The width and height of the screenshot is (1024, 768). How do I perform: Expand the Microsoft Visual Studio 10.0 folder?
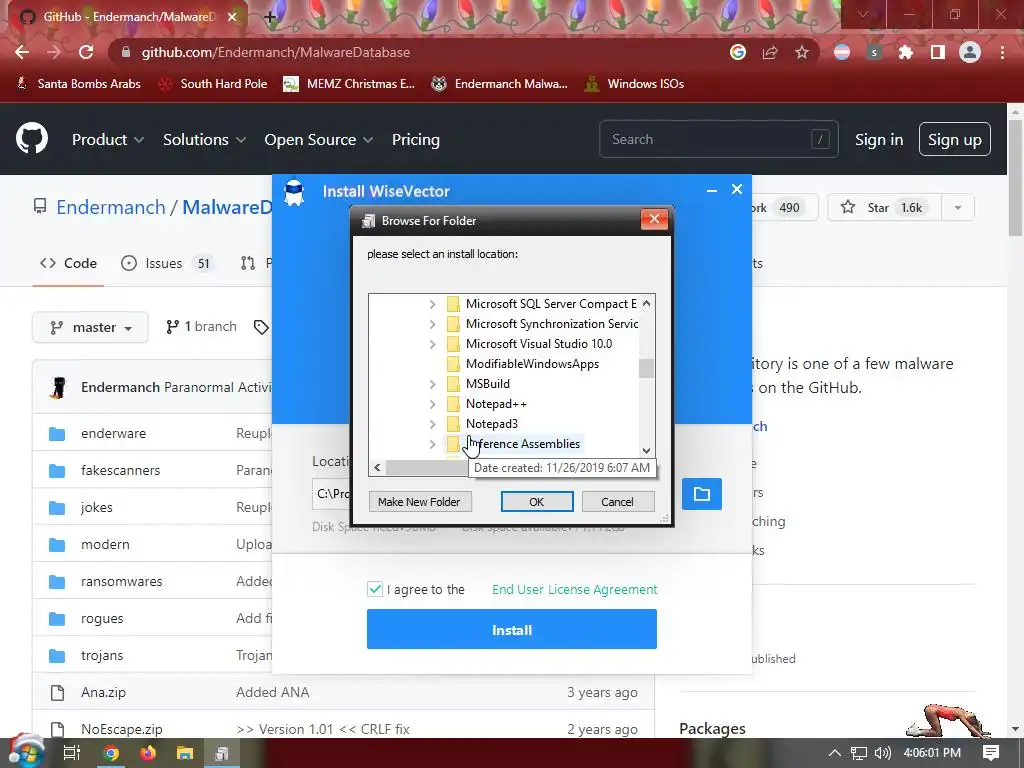click(x=432, y=344)
